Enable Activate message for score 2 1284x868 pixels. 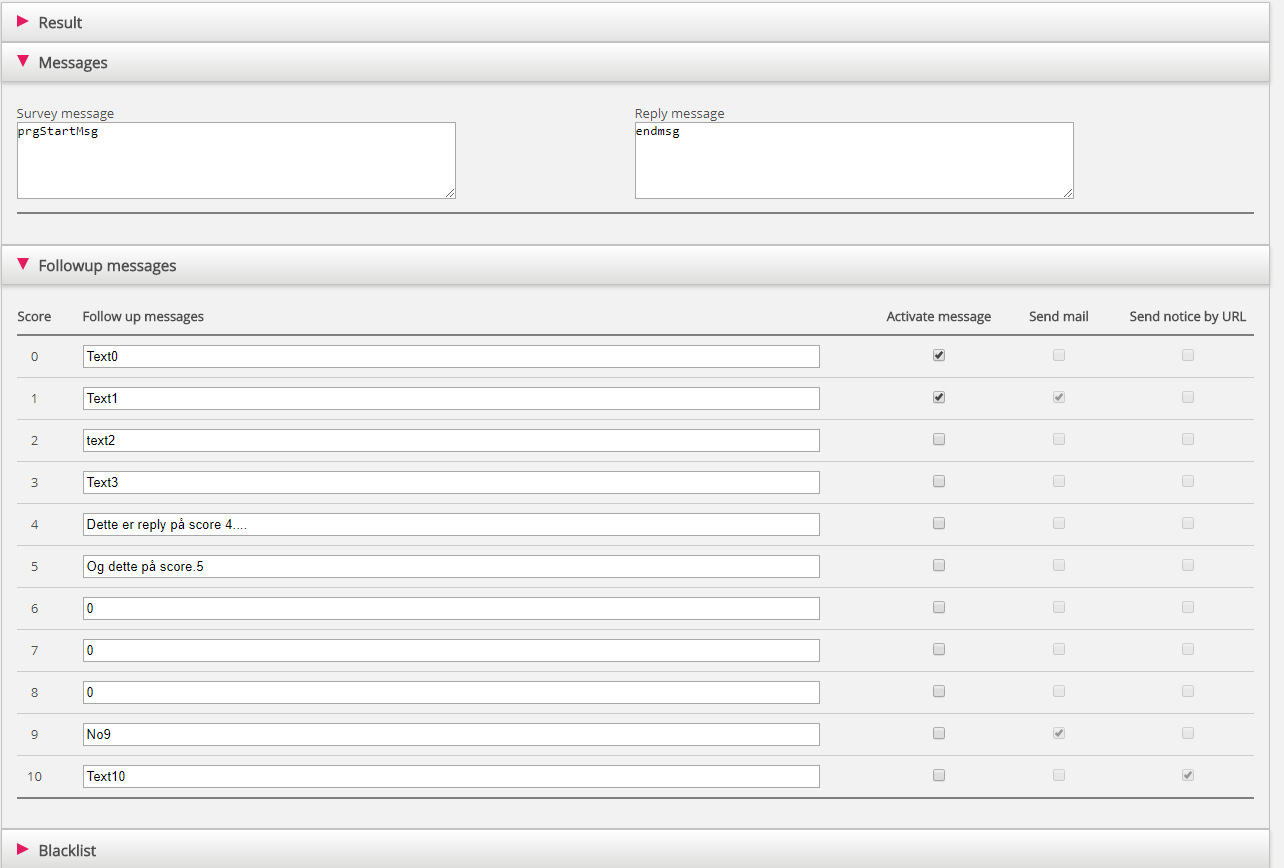click(x=938, y=439)
